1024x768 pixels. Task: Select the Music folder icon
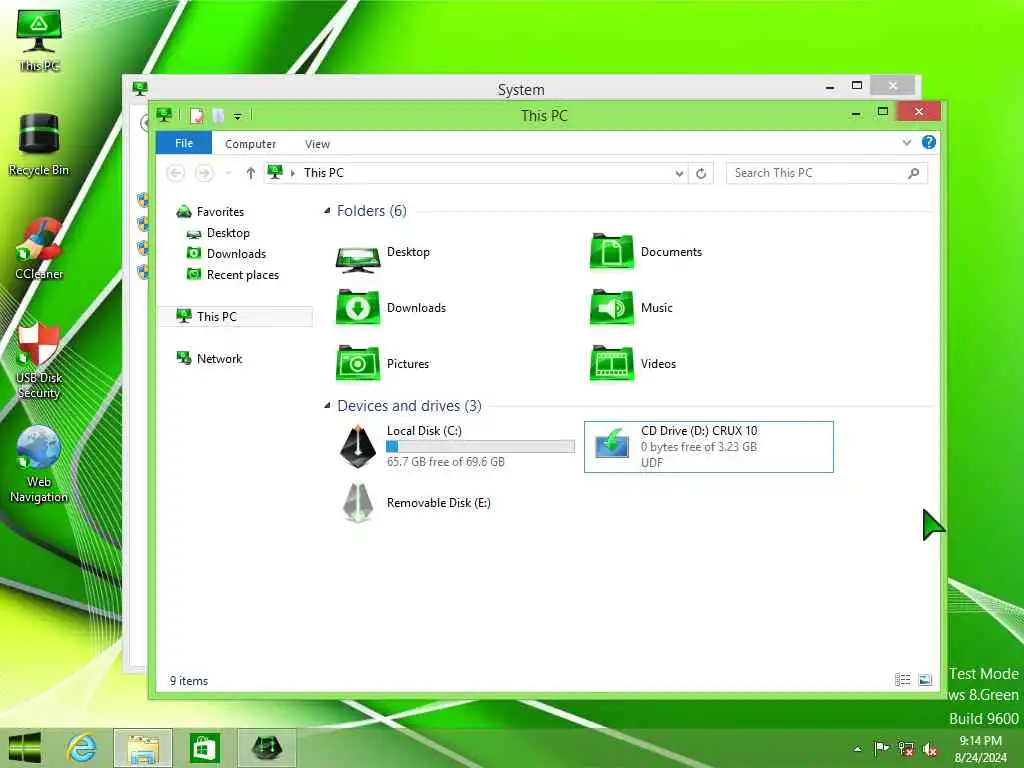coord(612,308)
